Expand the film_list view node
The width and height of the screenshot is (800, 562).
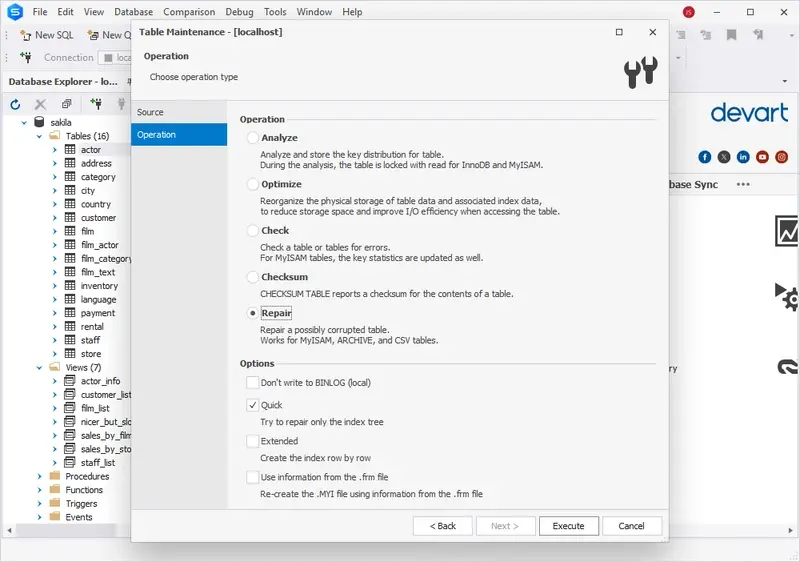[55, 408]
